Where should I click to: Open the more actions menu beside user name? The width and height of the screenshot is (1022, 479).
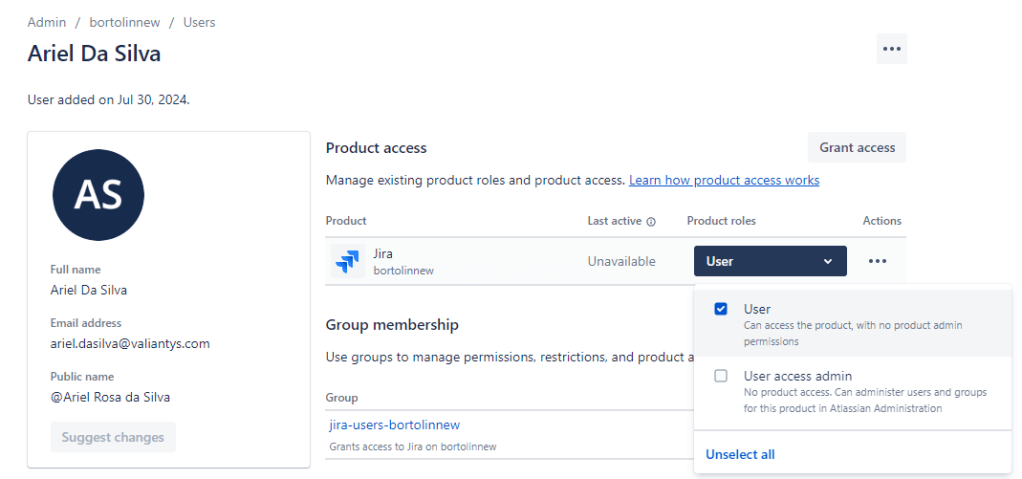tap(891, 49)
